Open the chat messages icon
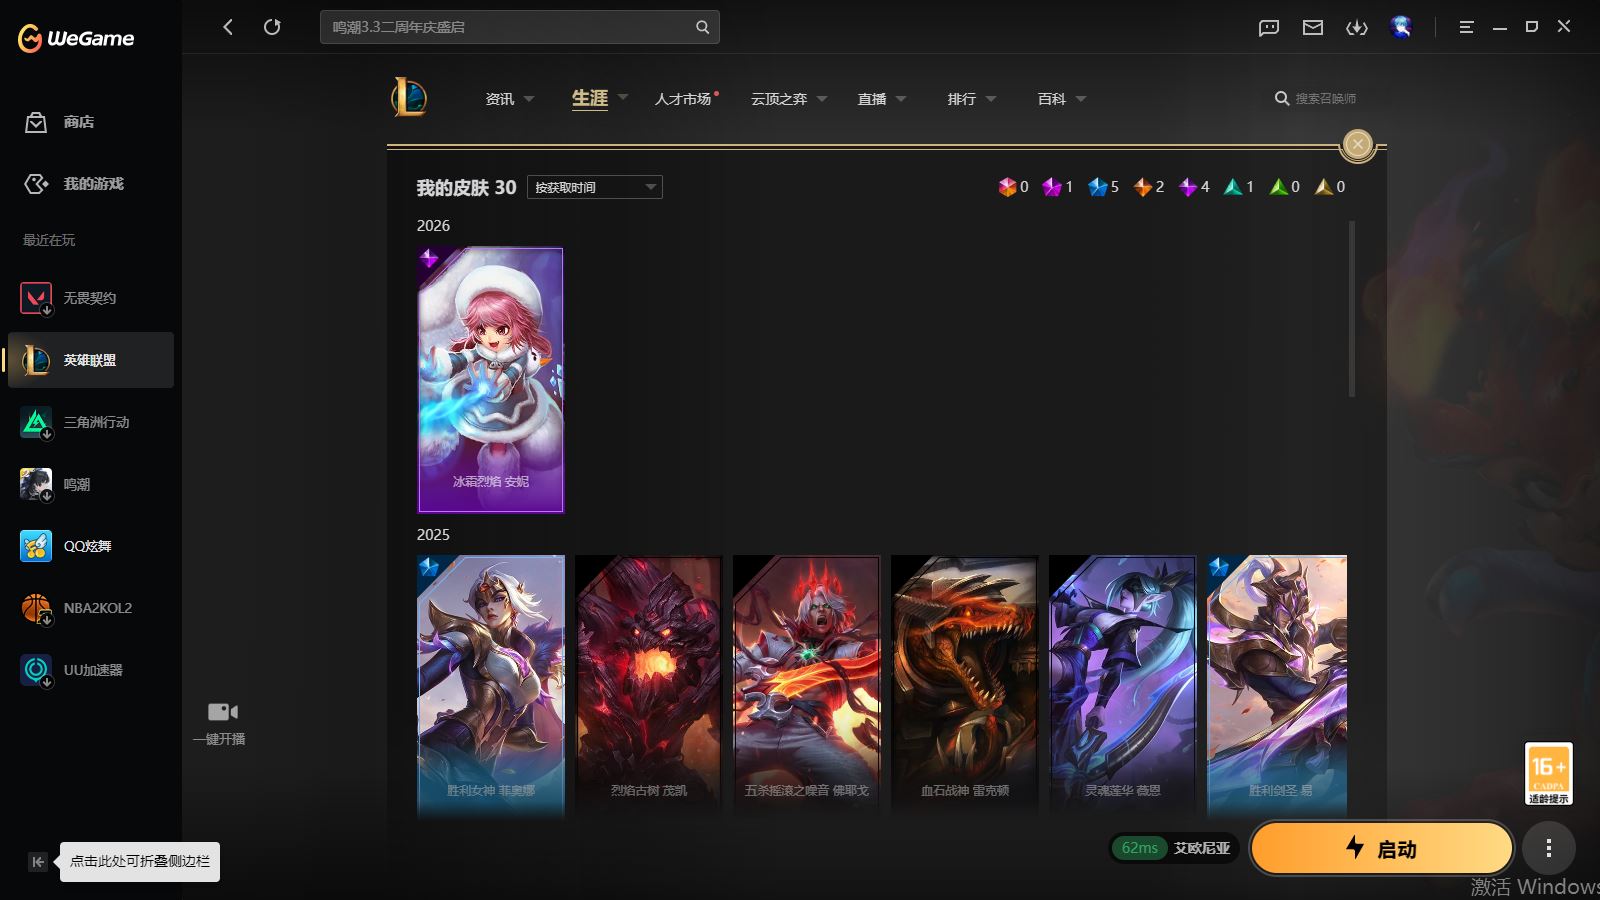 1269,27
